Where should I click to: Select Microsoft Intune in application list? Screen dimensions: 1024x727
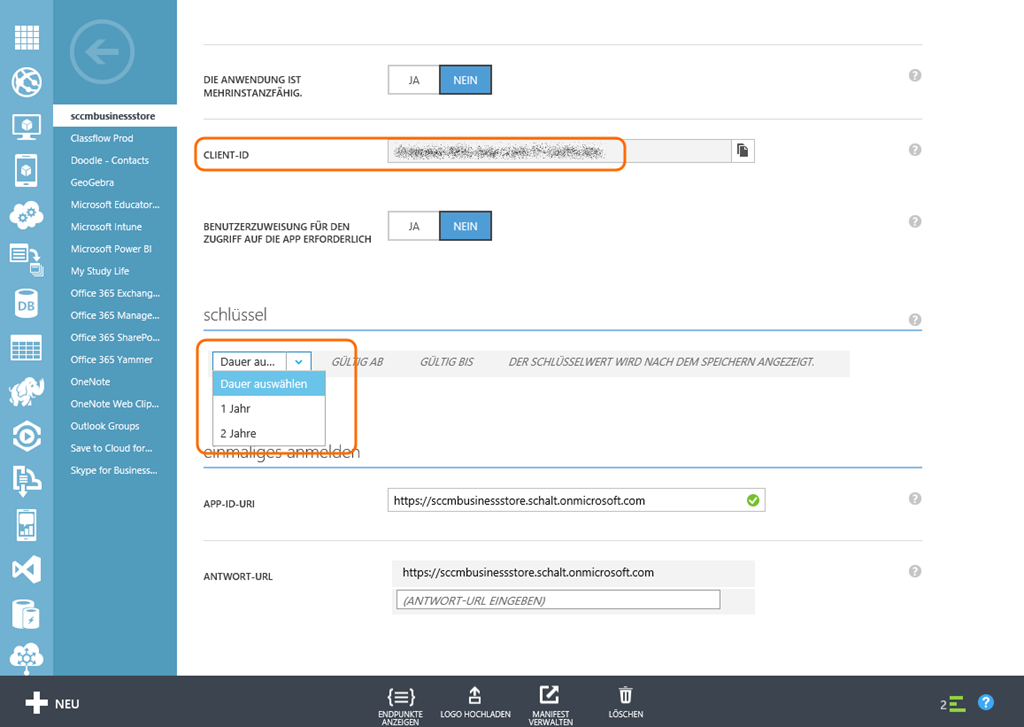[106, 227]
